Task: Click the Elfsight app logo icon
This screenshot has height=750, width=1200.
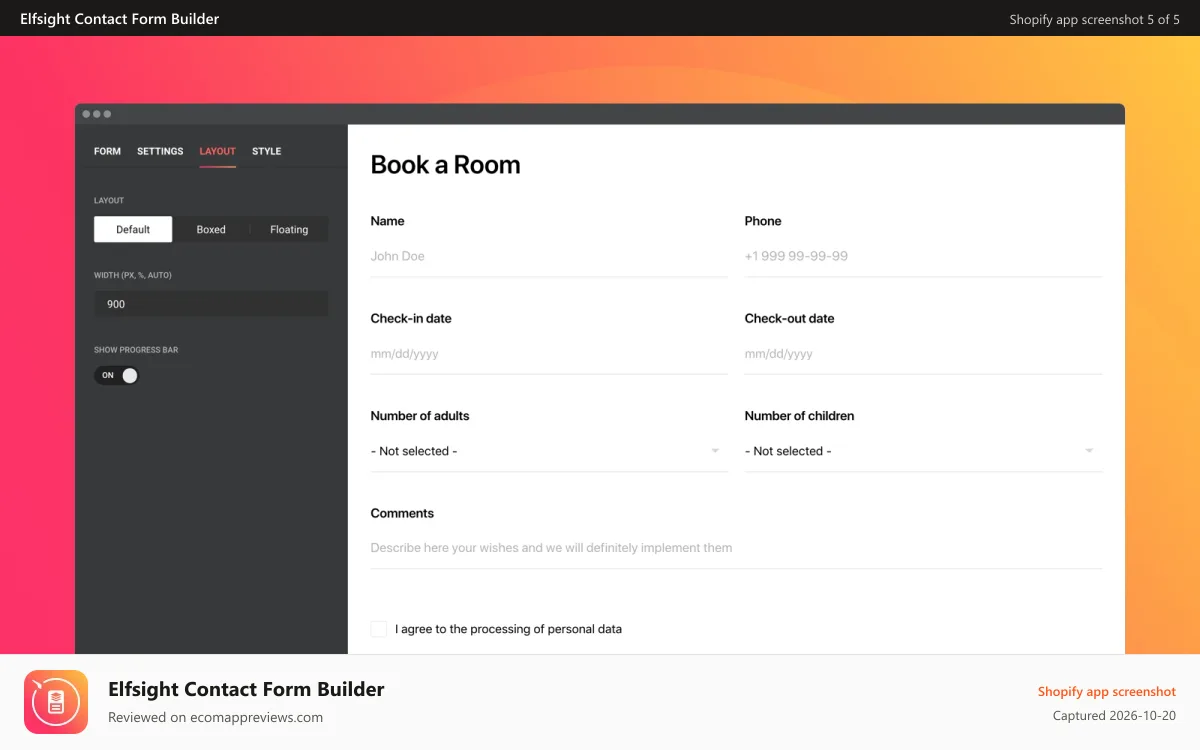Action: coord(56,702)
